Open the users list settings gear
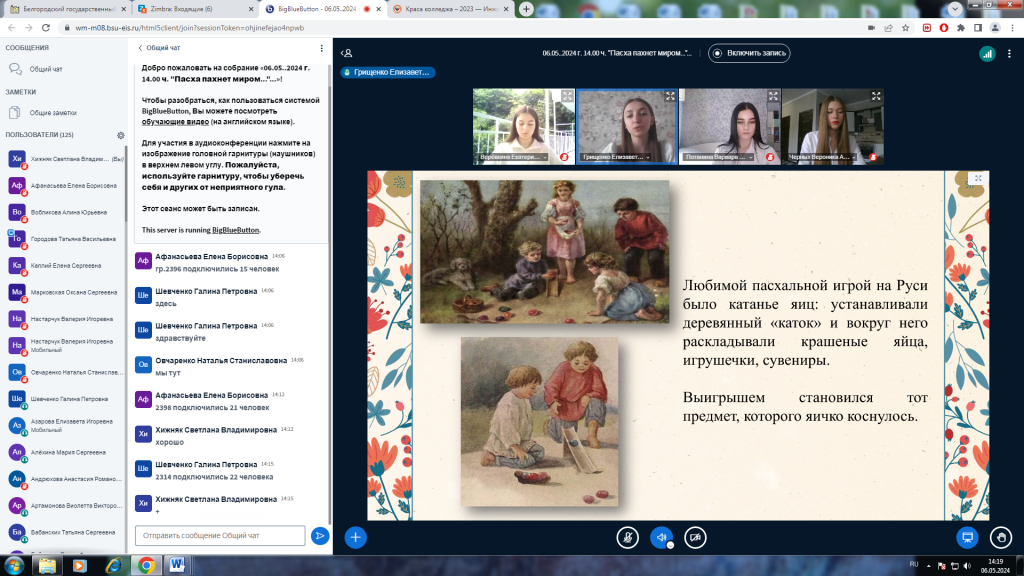The image size is (1024, 576). 121,135
